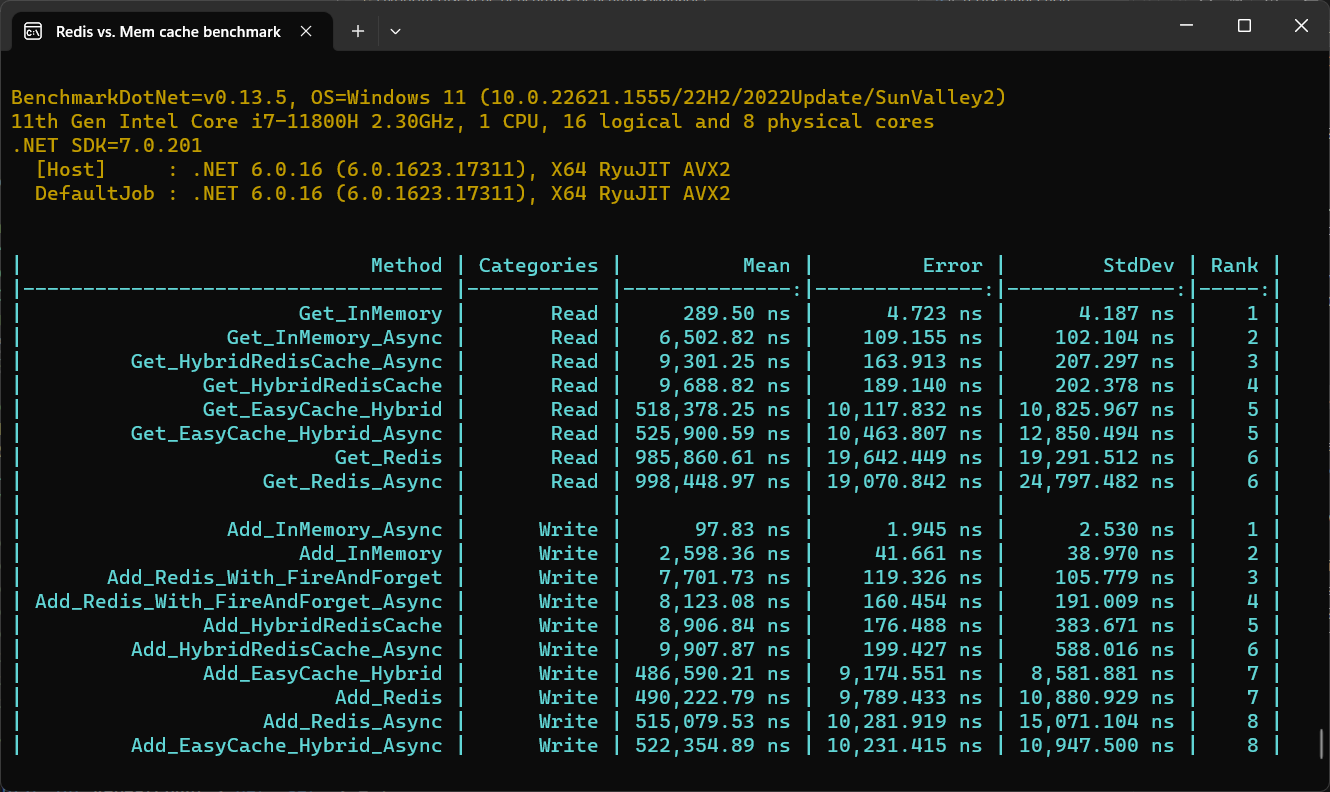
Task: Click the error value '9,789.433 ns'
Action: 910,697
